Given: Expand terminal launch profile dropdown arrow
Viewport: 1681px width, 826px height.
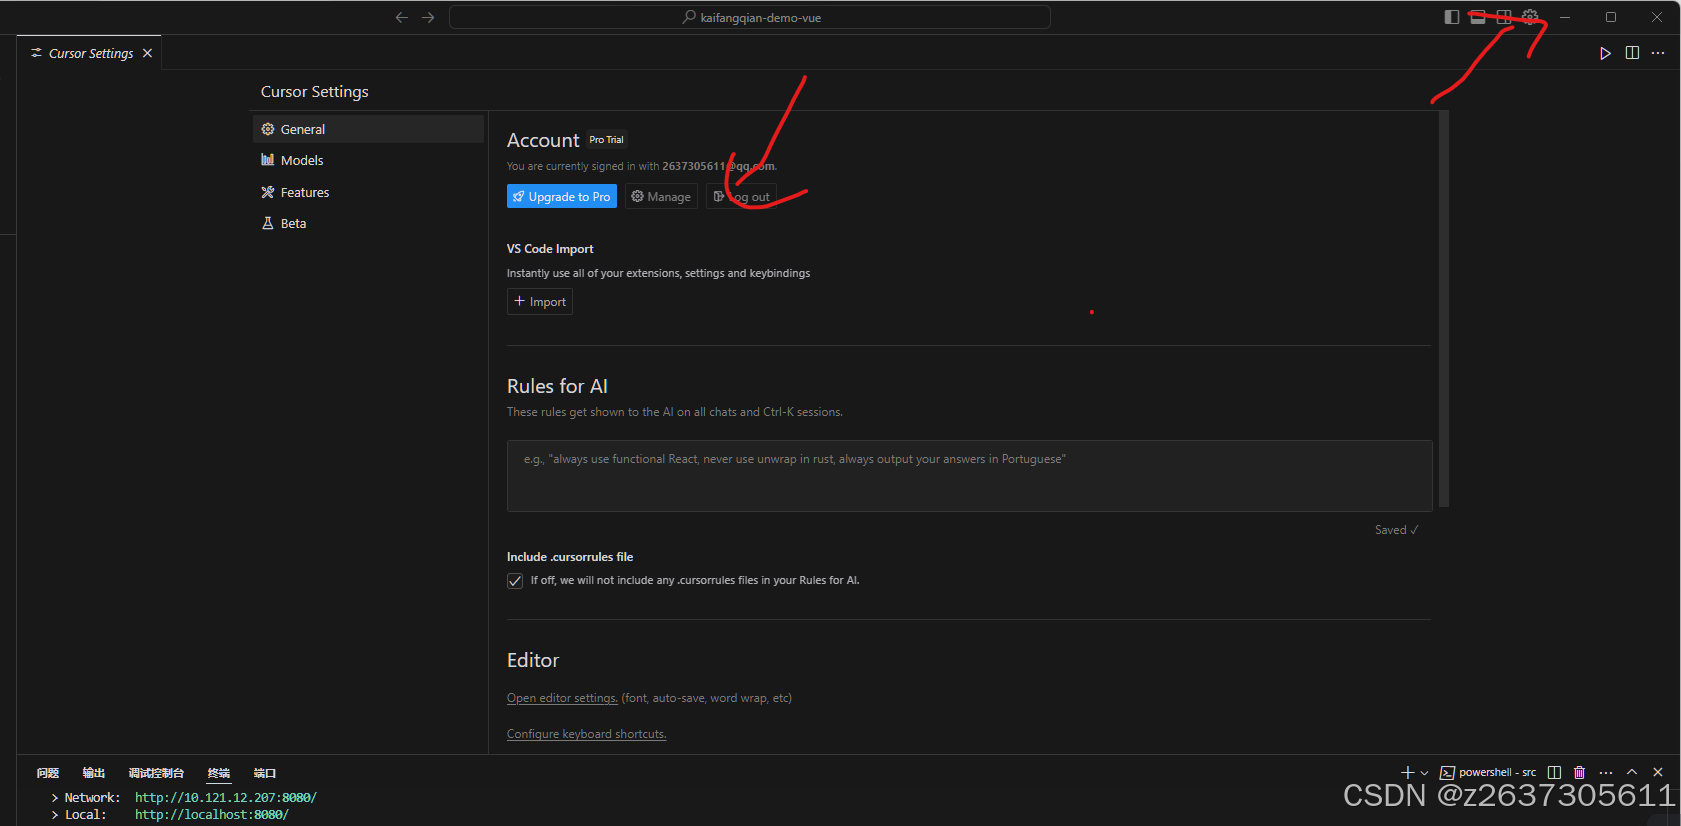Looking at the screenshot, I should (x=1424, y=773).
